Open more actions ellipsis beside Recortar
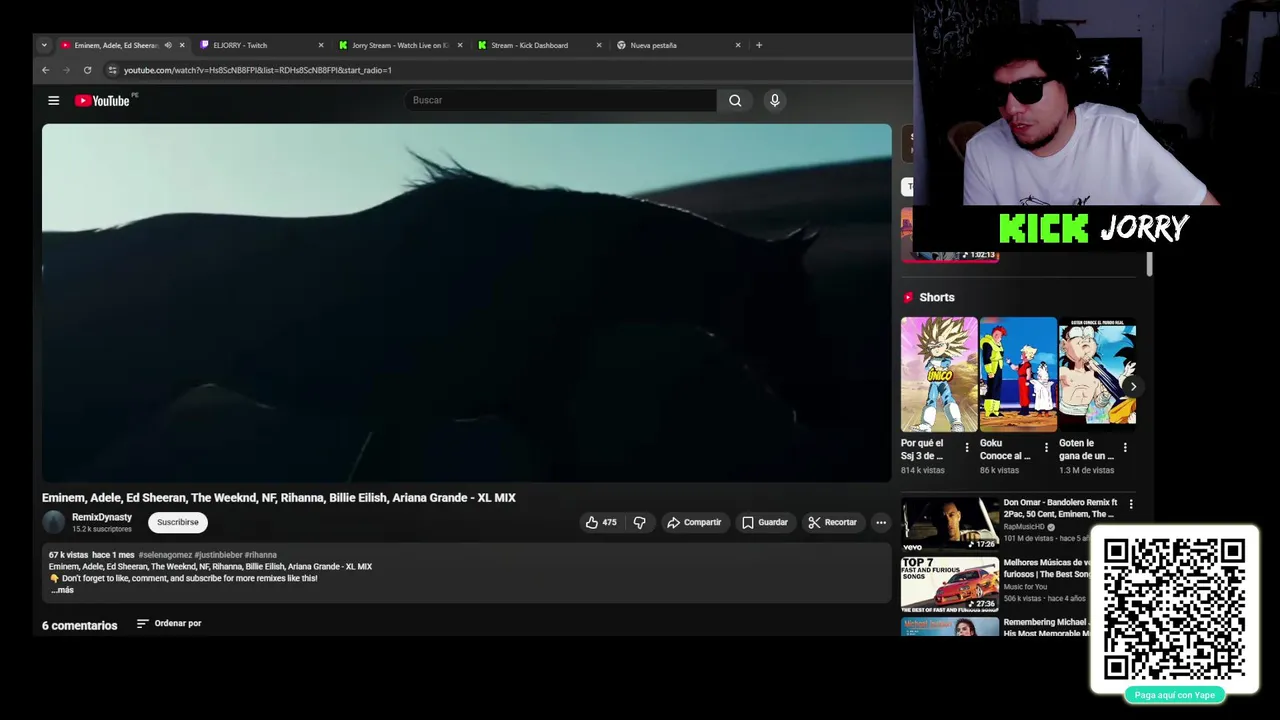The height and width of the screenshot is (720, 1280). (881, 522)
